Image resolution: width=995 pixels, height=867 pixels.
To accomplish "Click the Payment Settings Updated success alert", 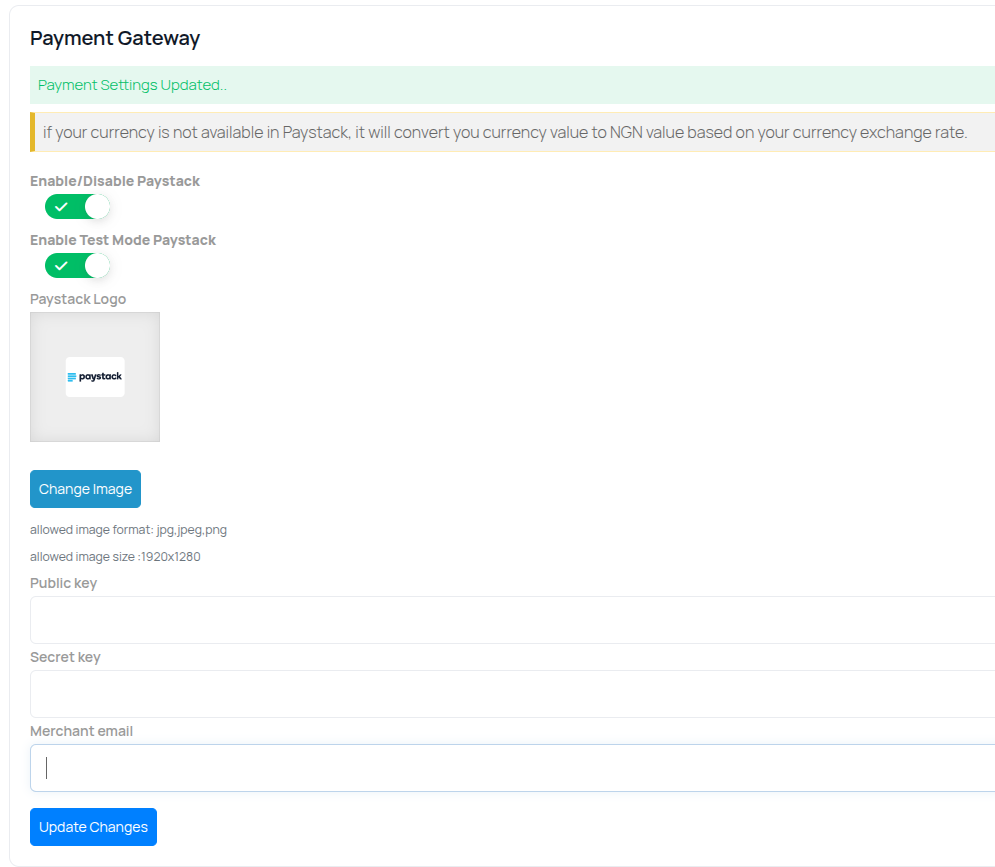I will pos(512,85).
